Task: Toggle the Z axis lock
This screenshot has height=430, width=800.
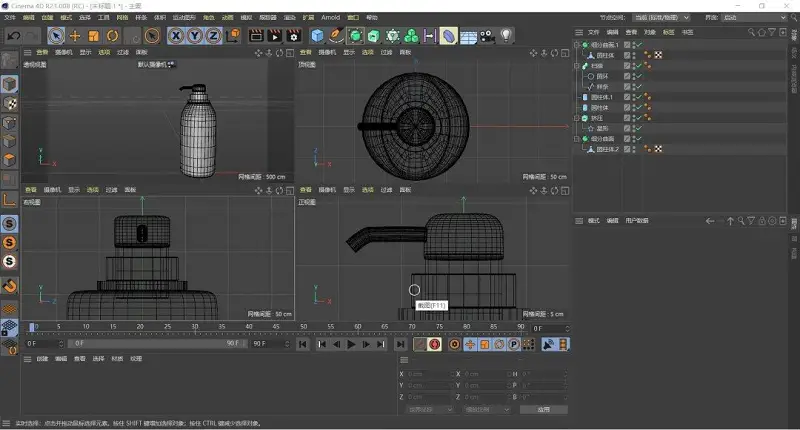Action: pos(213,36)
